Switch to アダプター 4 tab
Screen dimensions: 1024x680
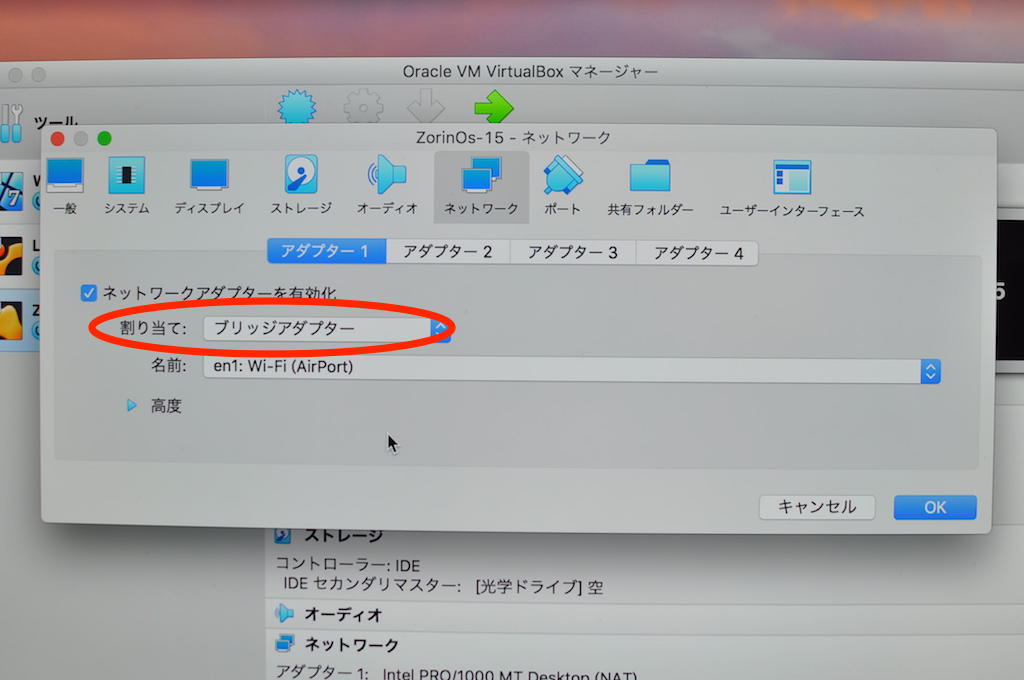tap(697, 253)
